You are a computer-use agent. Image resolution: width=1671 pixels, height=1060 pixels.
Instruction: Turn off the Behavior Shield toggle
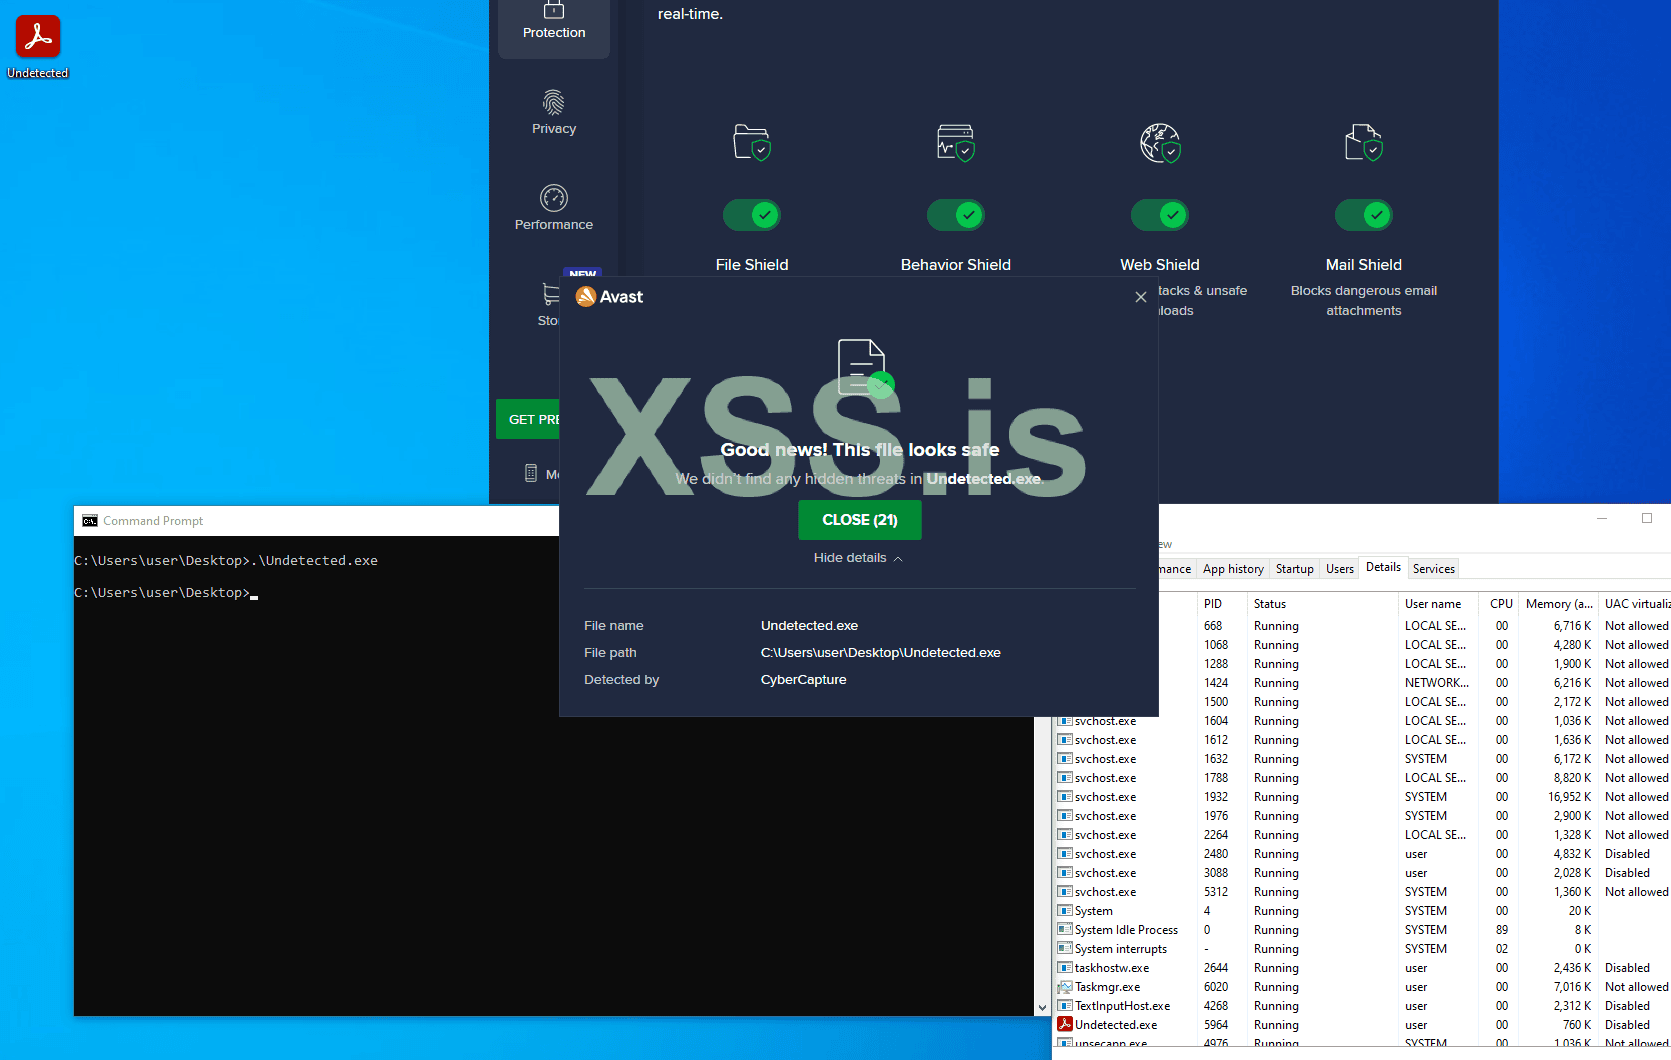coord(956,215)
